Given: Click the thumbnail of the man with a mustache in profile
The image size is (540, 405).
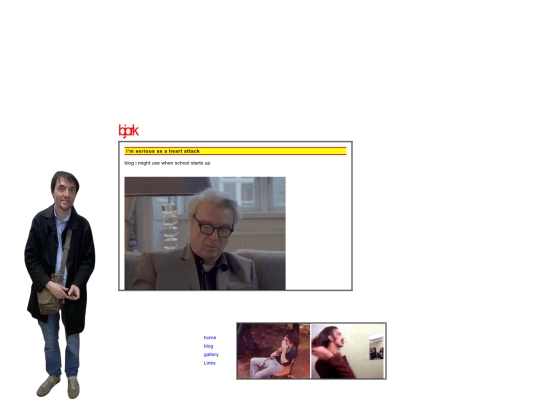Looking at the screenshot, I should pyautogui.click(x=348, y=351).
